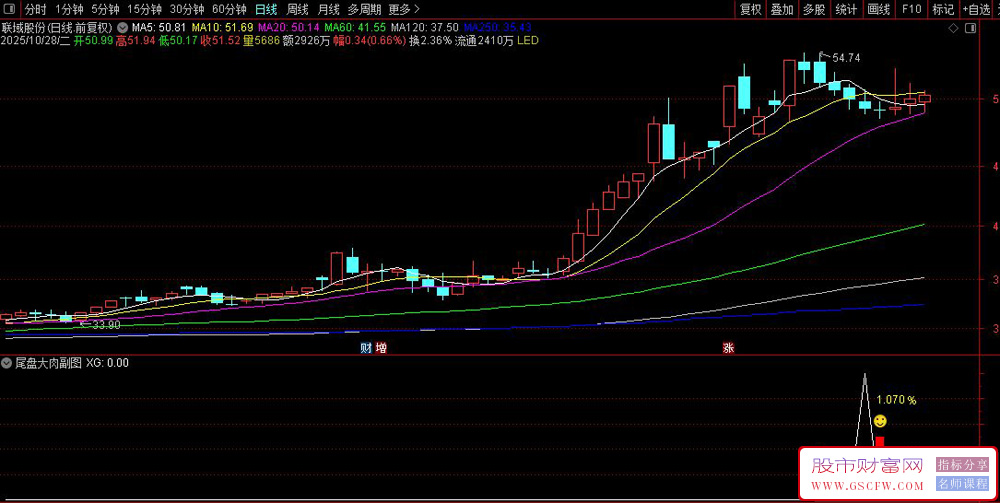Click the 流通2410万 value

coord(484,40)
